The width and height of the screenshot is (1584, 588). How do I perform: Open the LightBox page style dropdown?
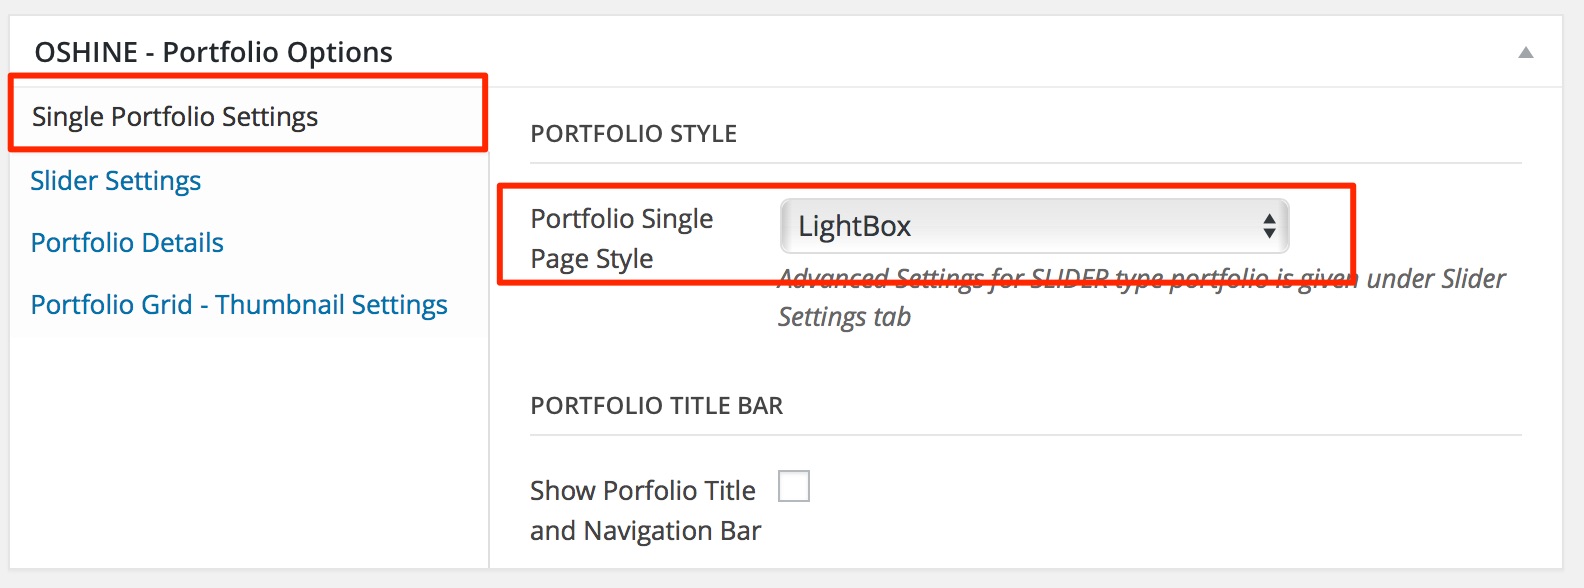(1020, 226)
